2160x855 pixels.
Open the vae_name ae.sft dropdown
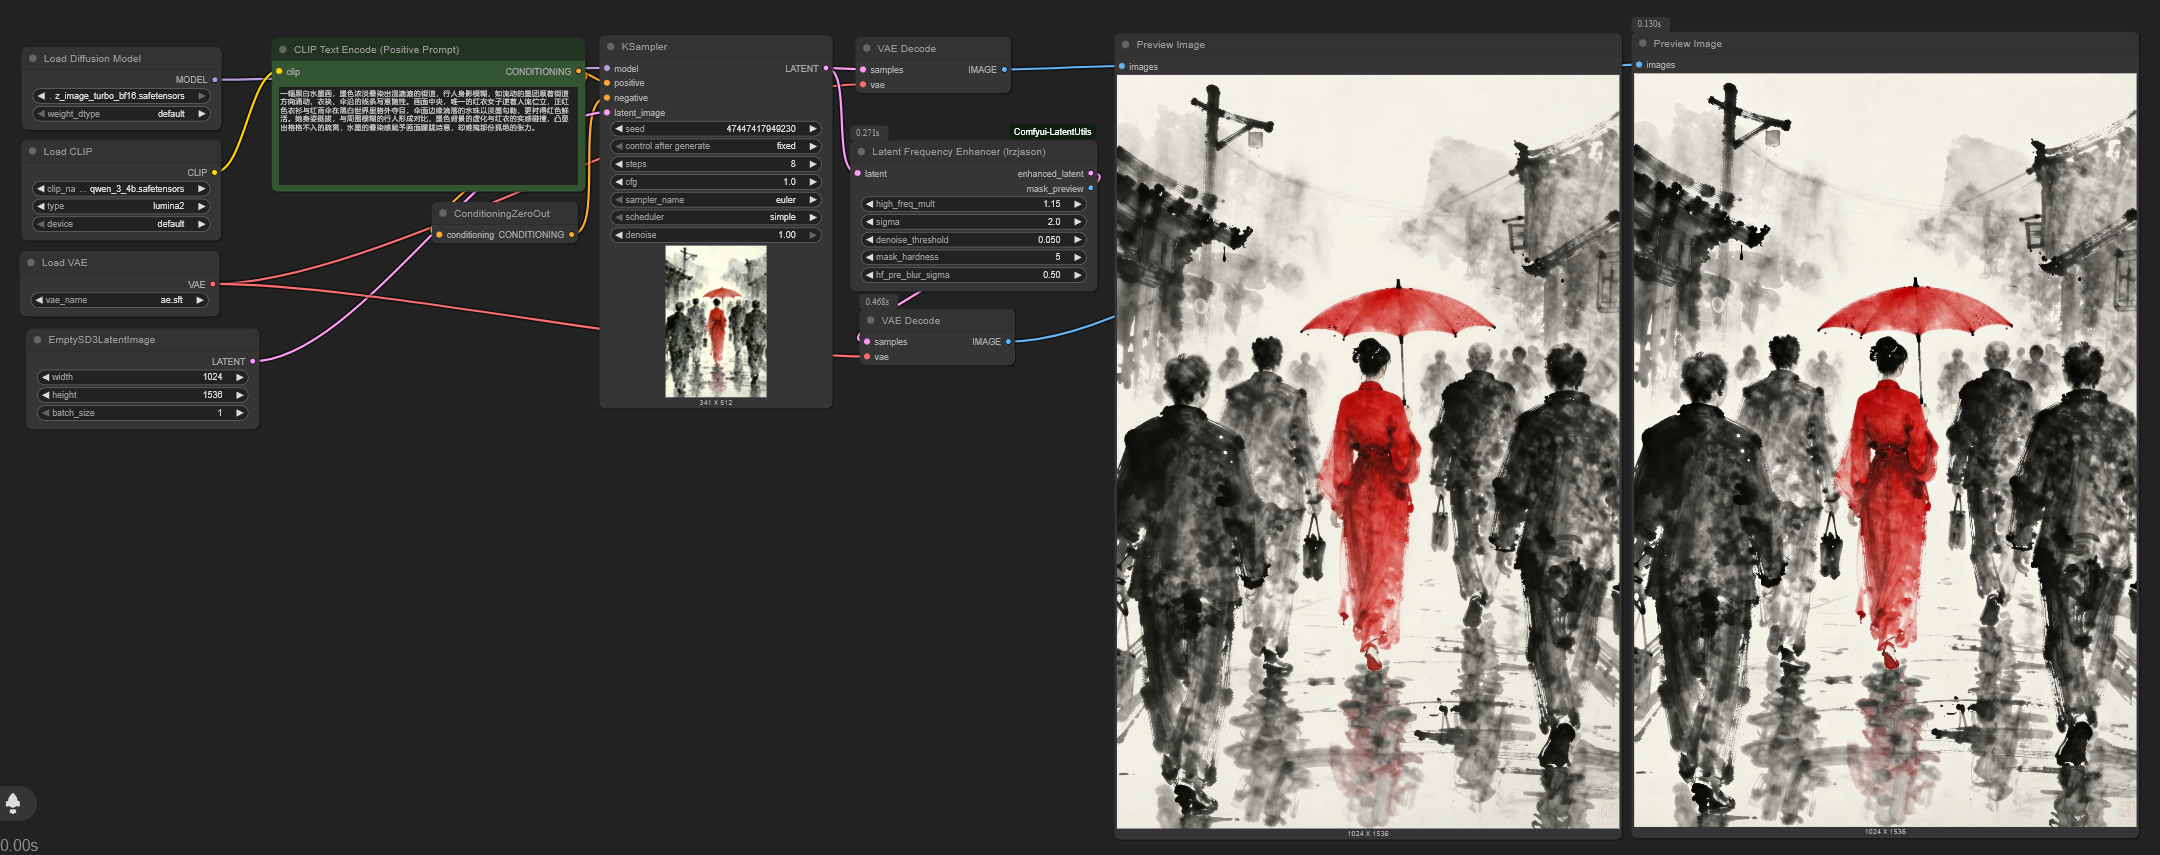[120, 300]
